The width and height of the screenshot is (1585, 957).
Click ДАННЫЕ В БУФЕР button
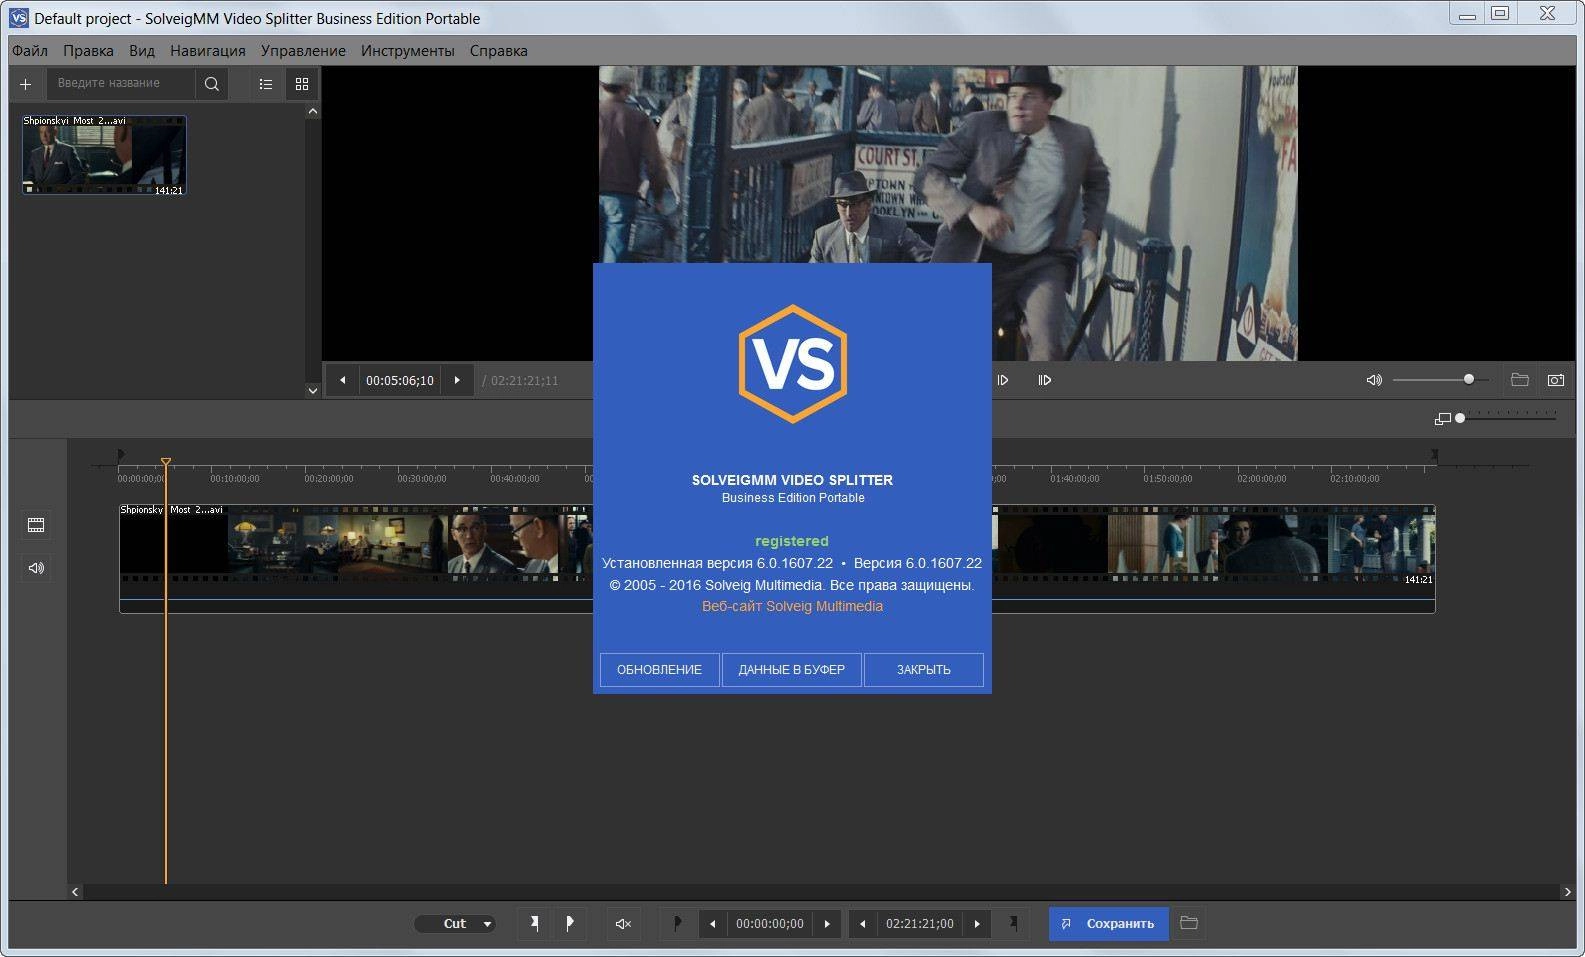point(792,670)
